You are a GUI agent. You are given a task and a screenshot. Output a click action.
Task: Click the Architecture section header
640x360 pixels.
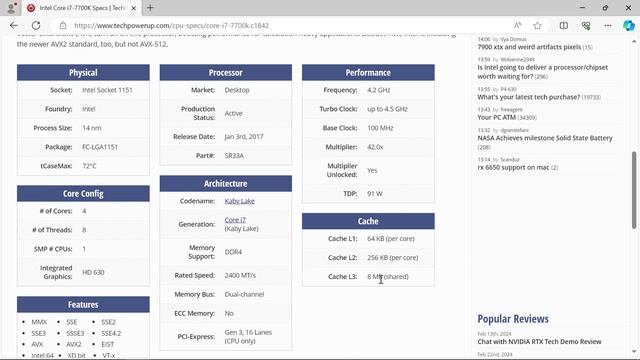[x=226, y=184]
